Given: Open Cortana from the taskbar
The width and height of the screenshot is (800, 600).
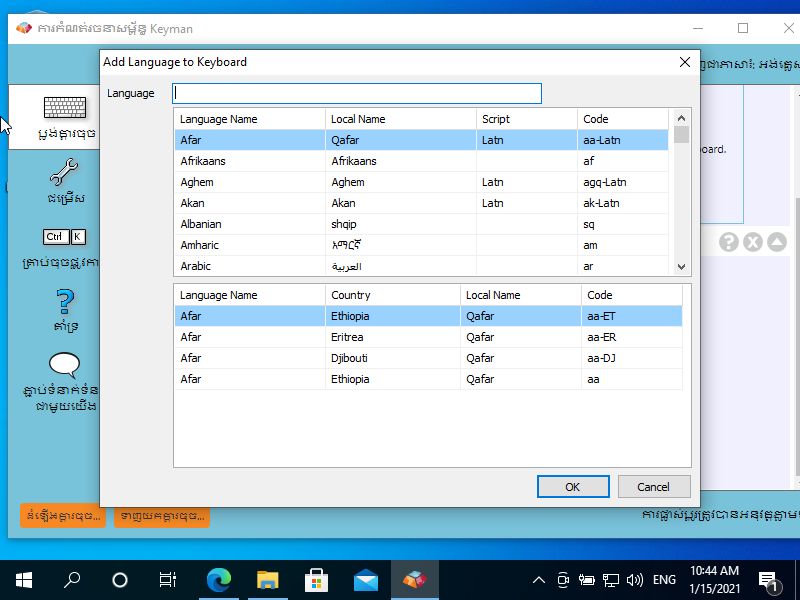Looking at the screenshot, I should tap(120, 580).
